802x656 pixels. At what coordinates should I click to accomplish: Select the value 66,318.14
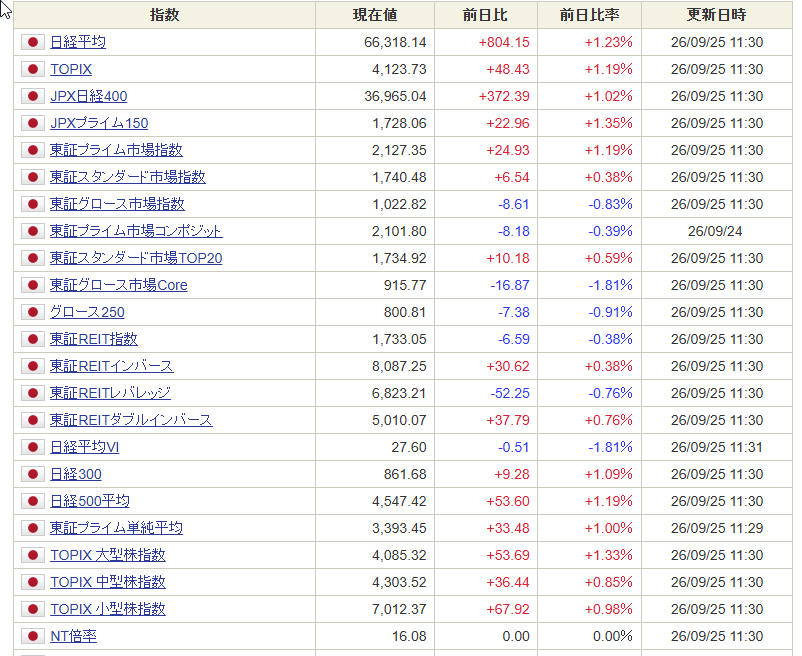[x=395, y=42]
